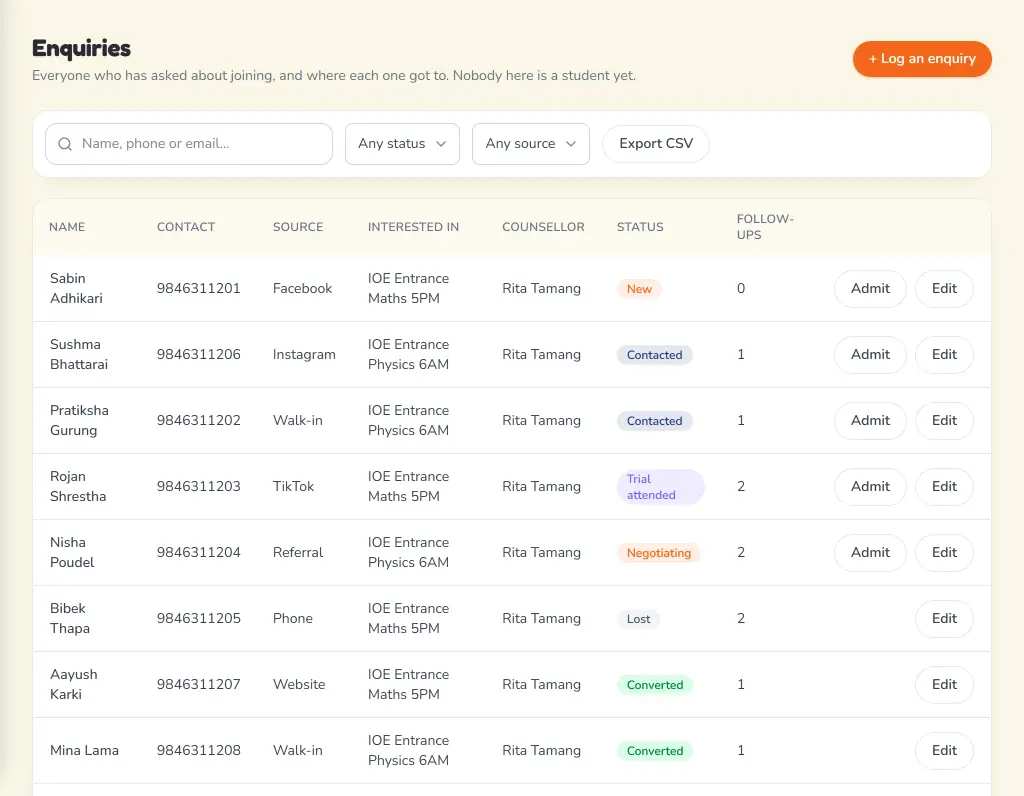Admit Sabin Adhikari

click(x=870, y=289)
